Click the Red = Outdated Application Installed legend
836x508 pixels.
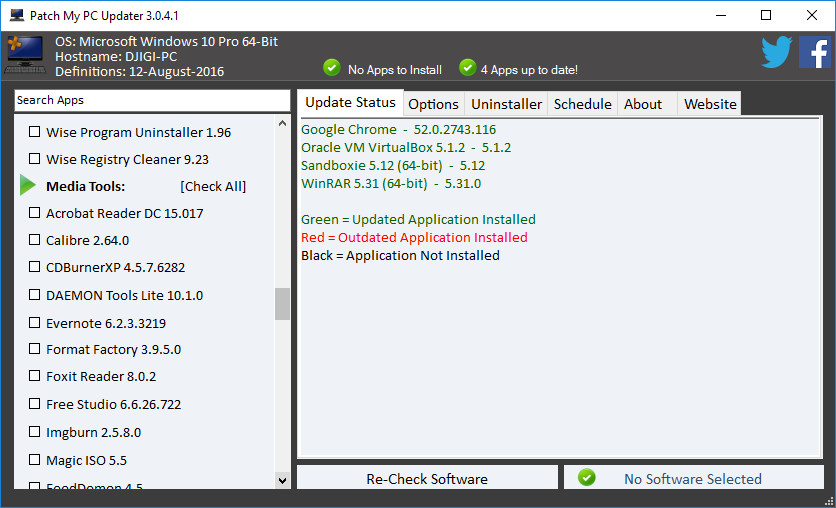point(414,238)
